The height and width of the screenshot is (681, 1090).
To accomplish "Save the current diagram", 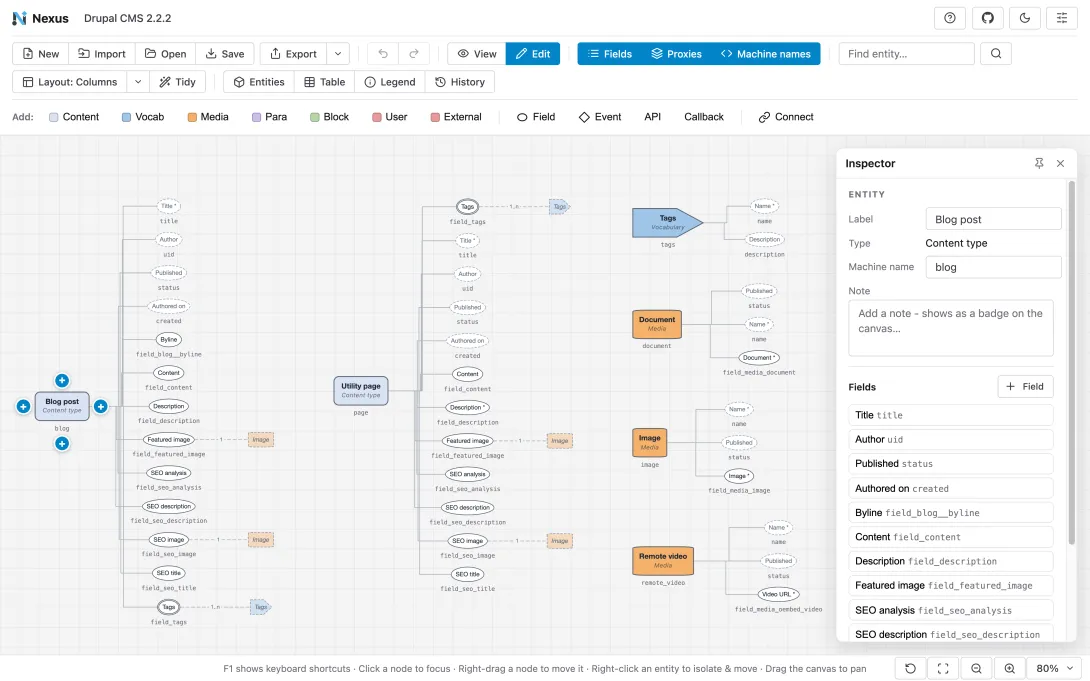I will 225,54.
